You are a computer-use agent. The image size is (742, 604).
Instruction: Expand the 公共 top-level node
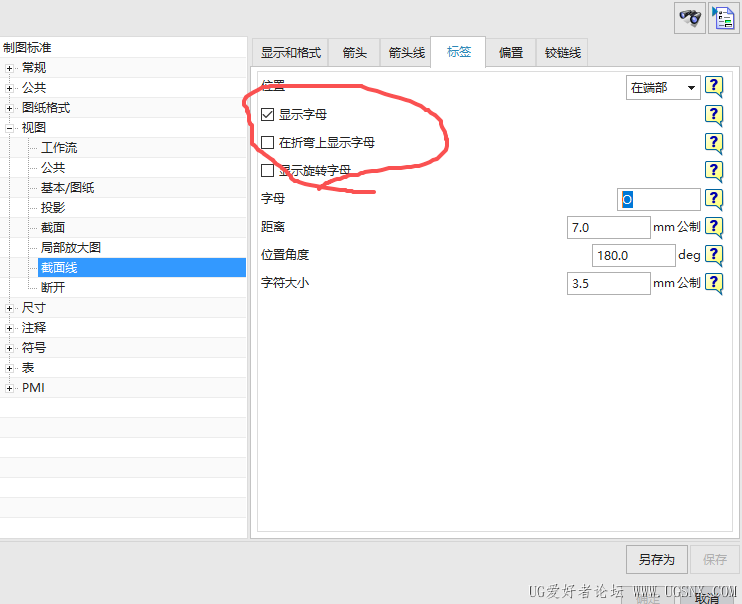pos(9,89)
